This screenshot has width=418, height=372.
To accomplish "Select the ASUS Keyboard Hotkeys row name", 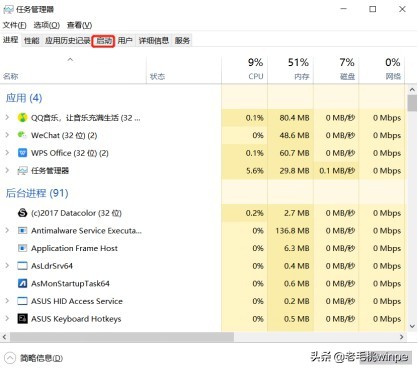I will point(76,319).
